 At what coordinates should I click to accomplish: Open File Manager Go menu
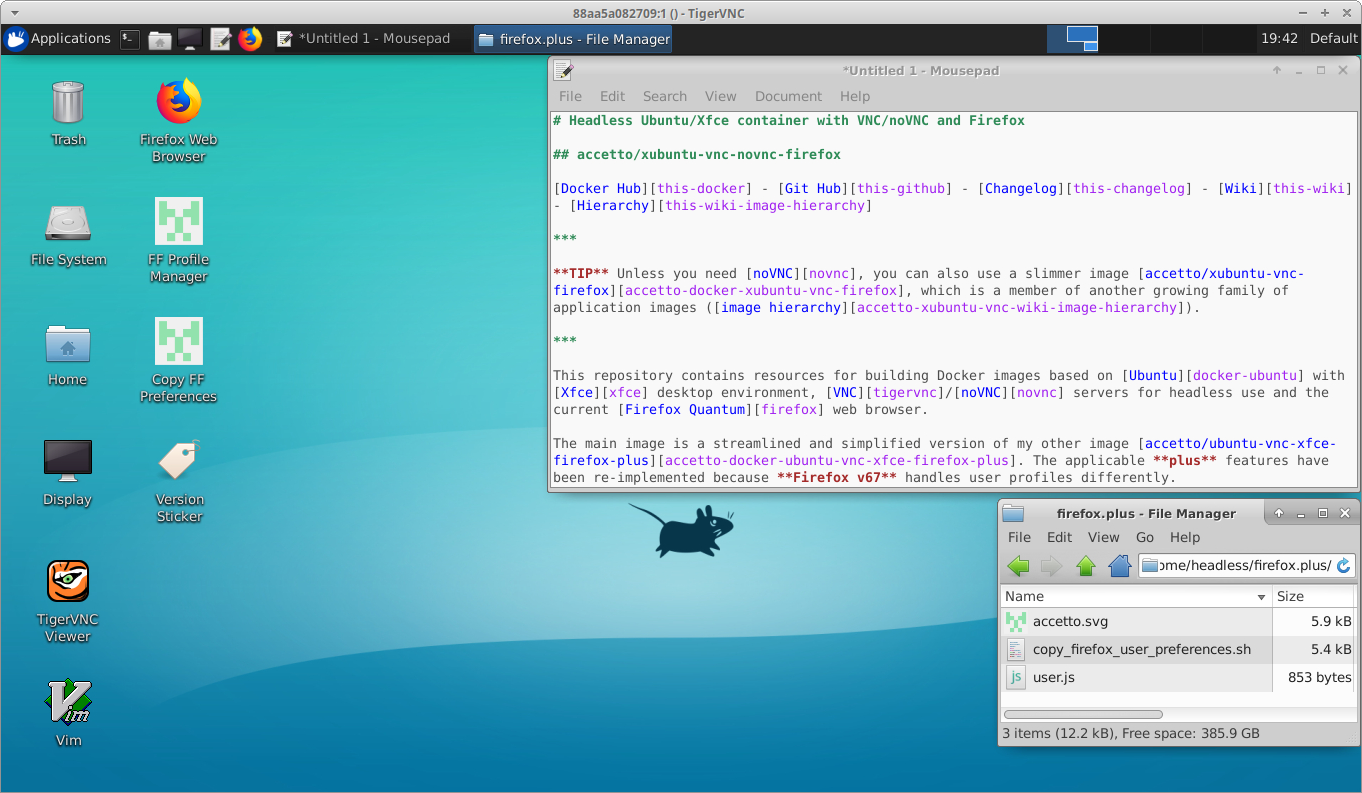coord(1145,537)
